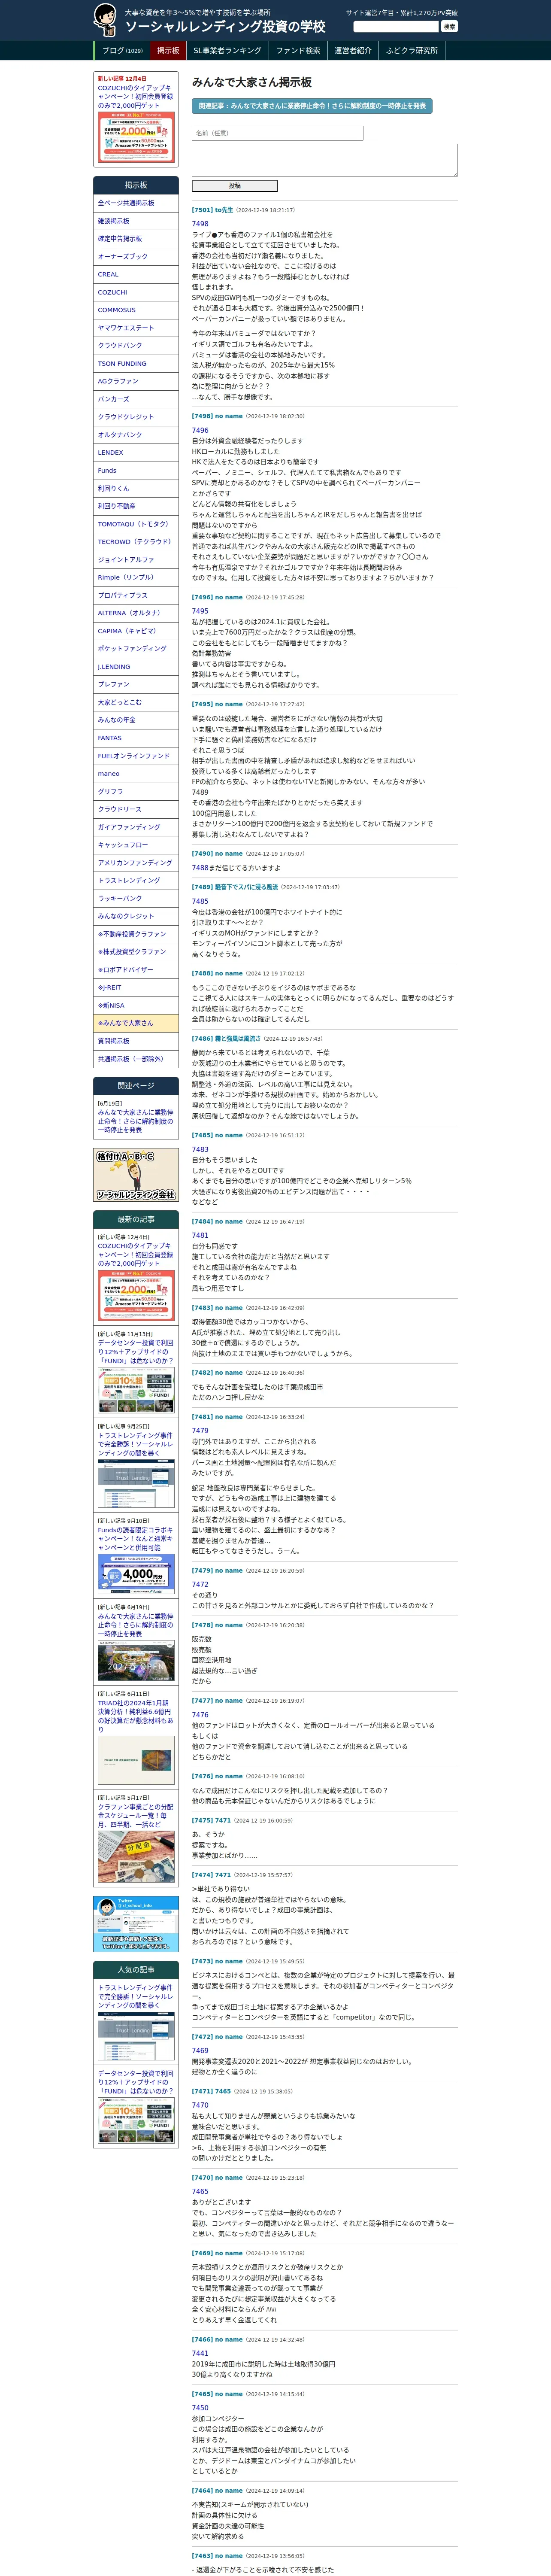The image size is (551, 2576).
Task: Select CREAL board in sidebar
Action: [x=136, y=274]
